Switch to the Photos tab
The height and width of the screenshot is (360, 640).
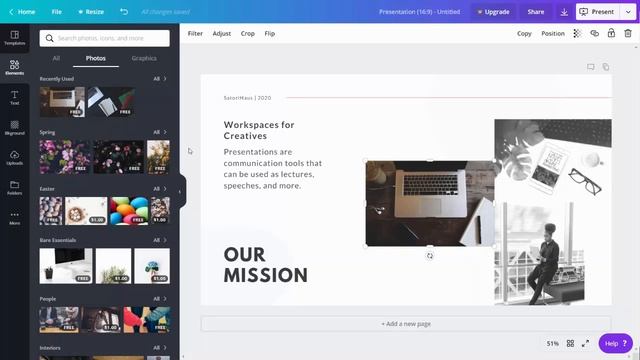[x=96, y=58]
